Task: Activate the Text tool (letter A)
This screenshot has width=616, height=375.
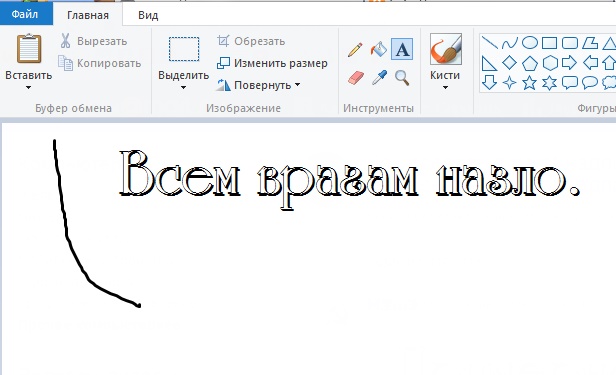Action: coord(402,49)
